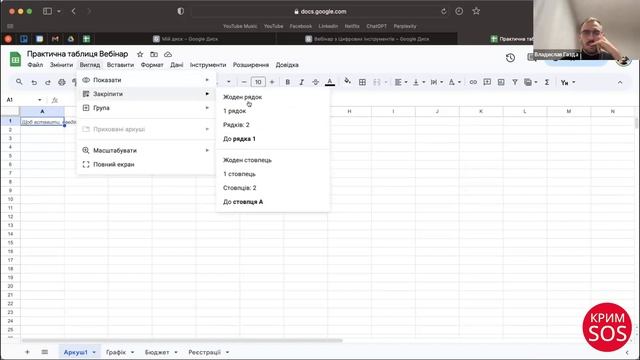Open Аркуш1 tab options arrow
The height and width of the screenshot is (360, 640).
point(94,352)
